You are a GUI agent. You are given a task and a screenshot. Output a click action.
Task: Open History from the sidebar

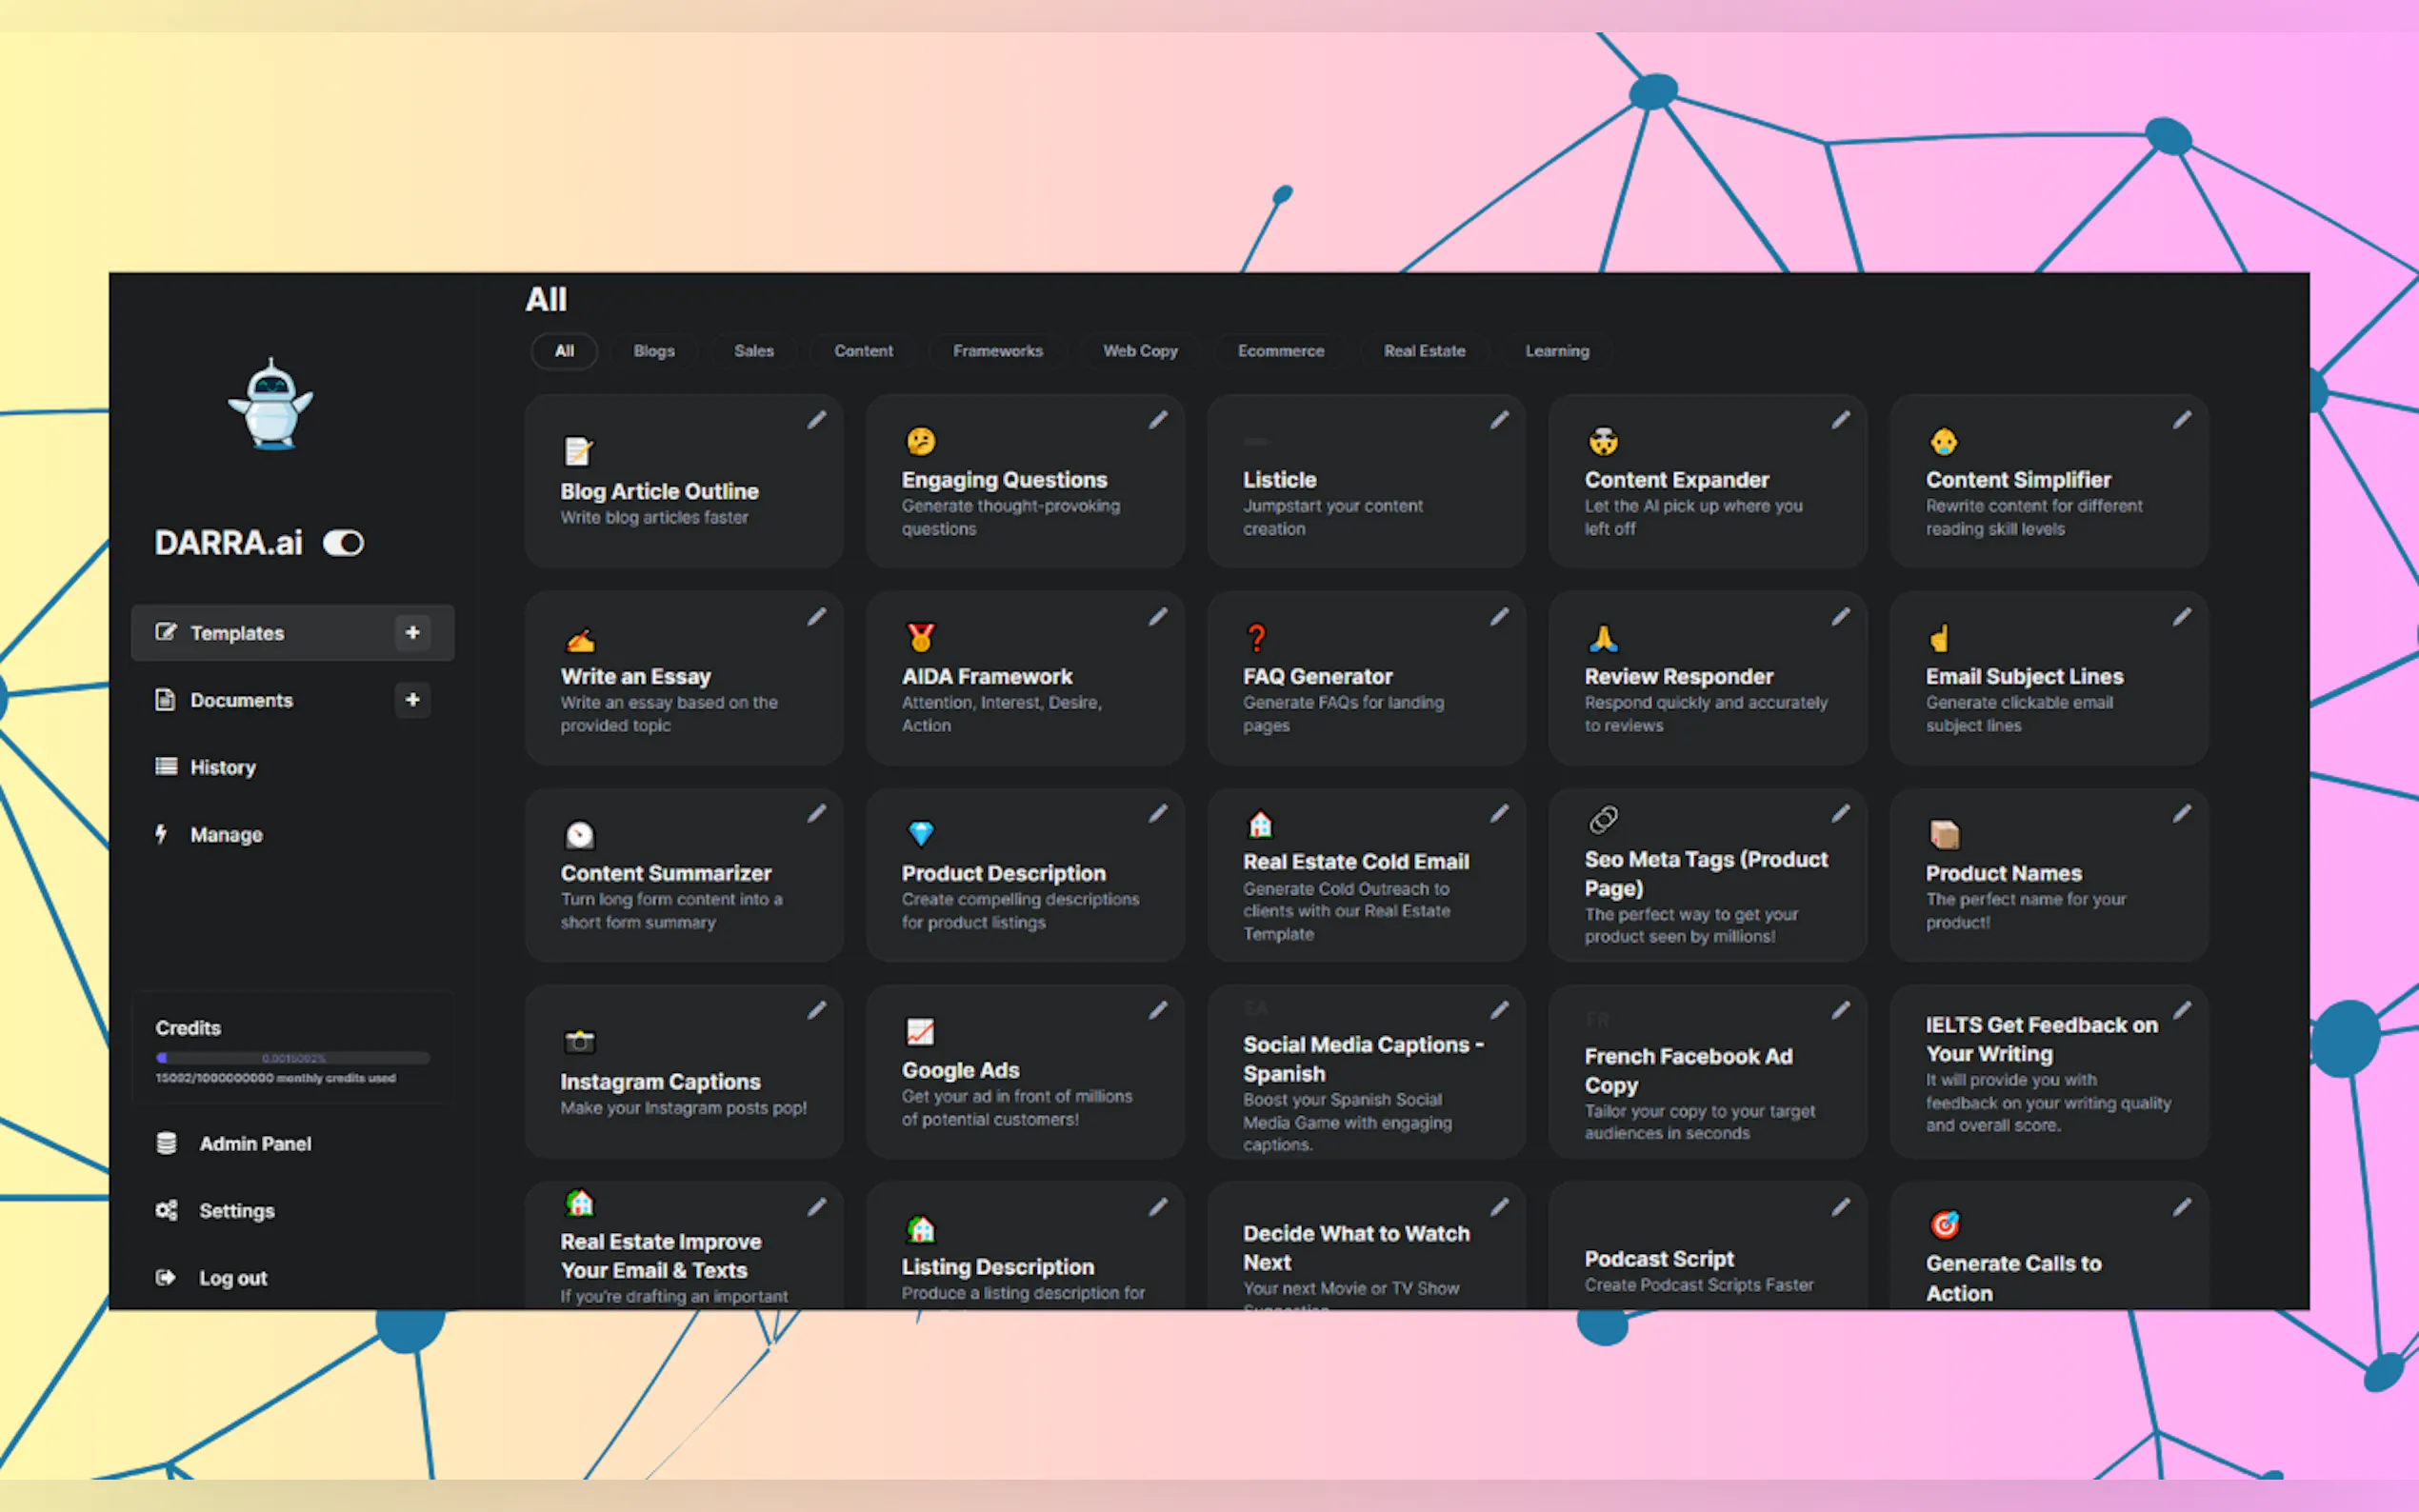click(222, 767)
